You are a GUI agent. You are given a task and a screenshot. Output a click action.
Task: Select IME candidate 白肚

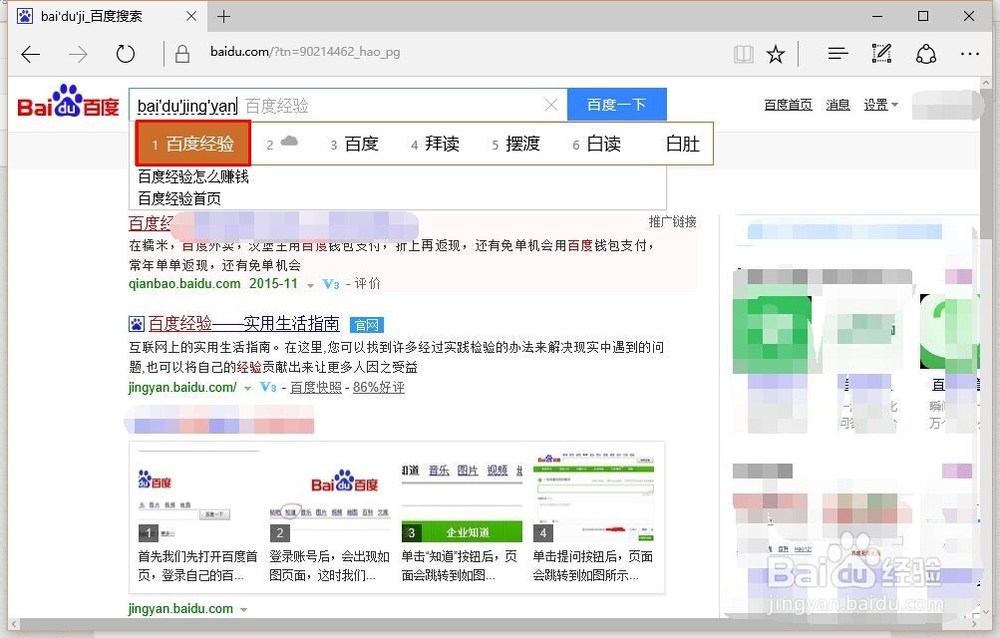coord(682,144)
